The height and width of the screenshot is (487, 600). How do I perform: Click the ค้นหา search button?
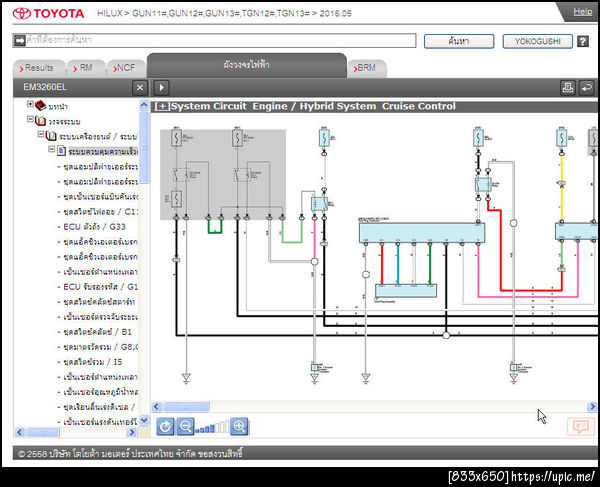(459, 41)
